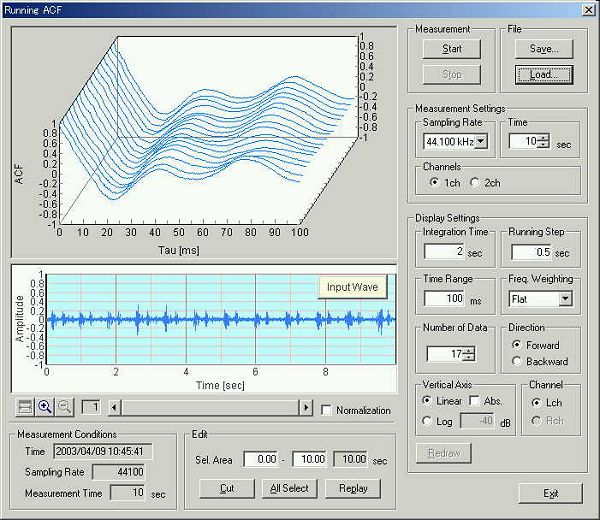Click the horizontal scrollbar track
This screenshot has height=520, width=600.
pos(210,408)
